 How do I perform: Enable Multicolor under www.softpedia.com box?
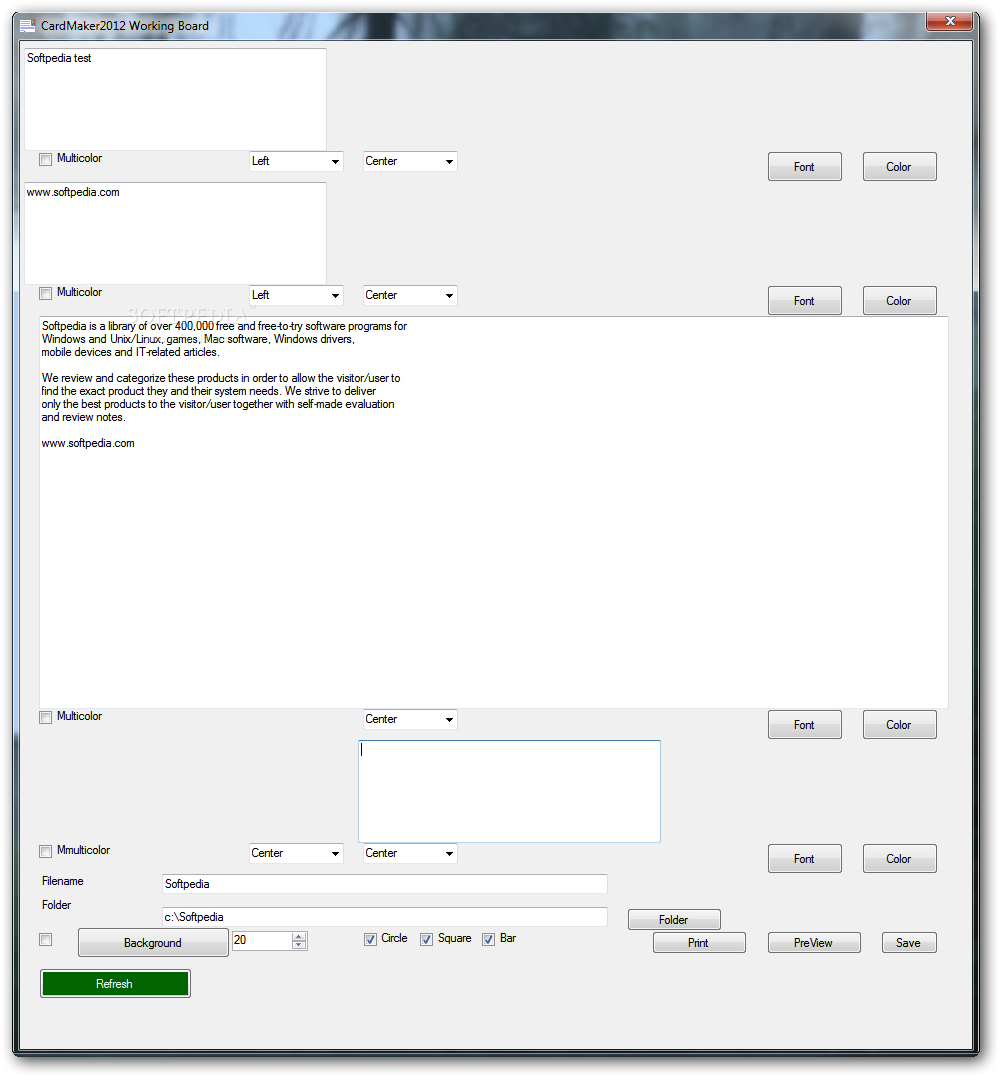(45, 293)
